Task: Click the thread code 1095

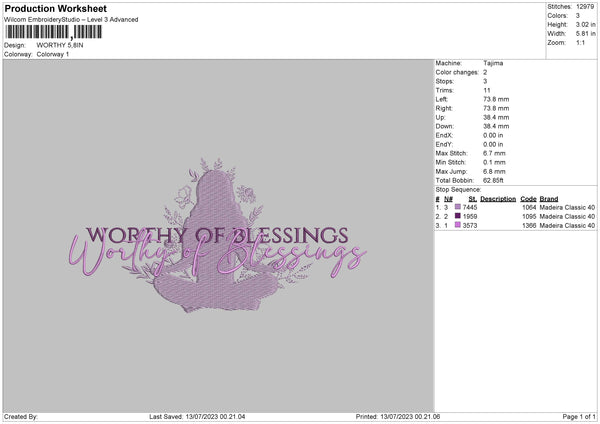Action: (529, 217)
